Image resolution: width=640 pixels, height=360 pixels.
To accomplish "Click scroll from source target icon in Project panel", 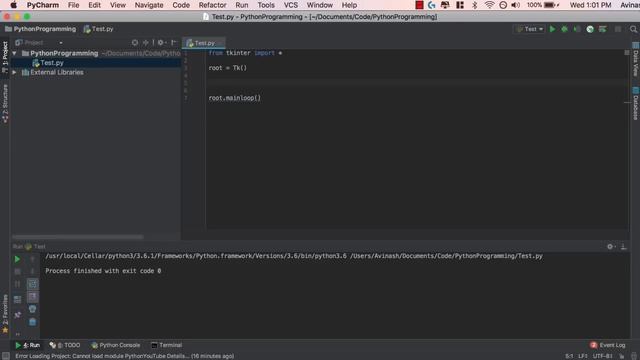I will [135, 42].
